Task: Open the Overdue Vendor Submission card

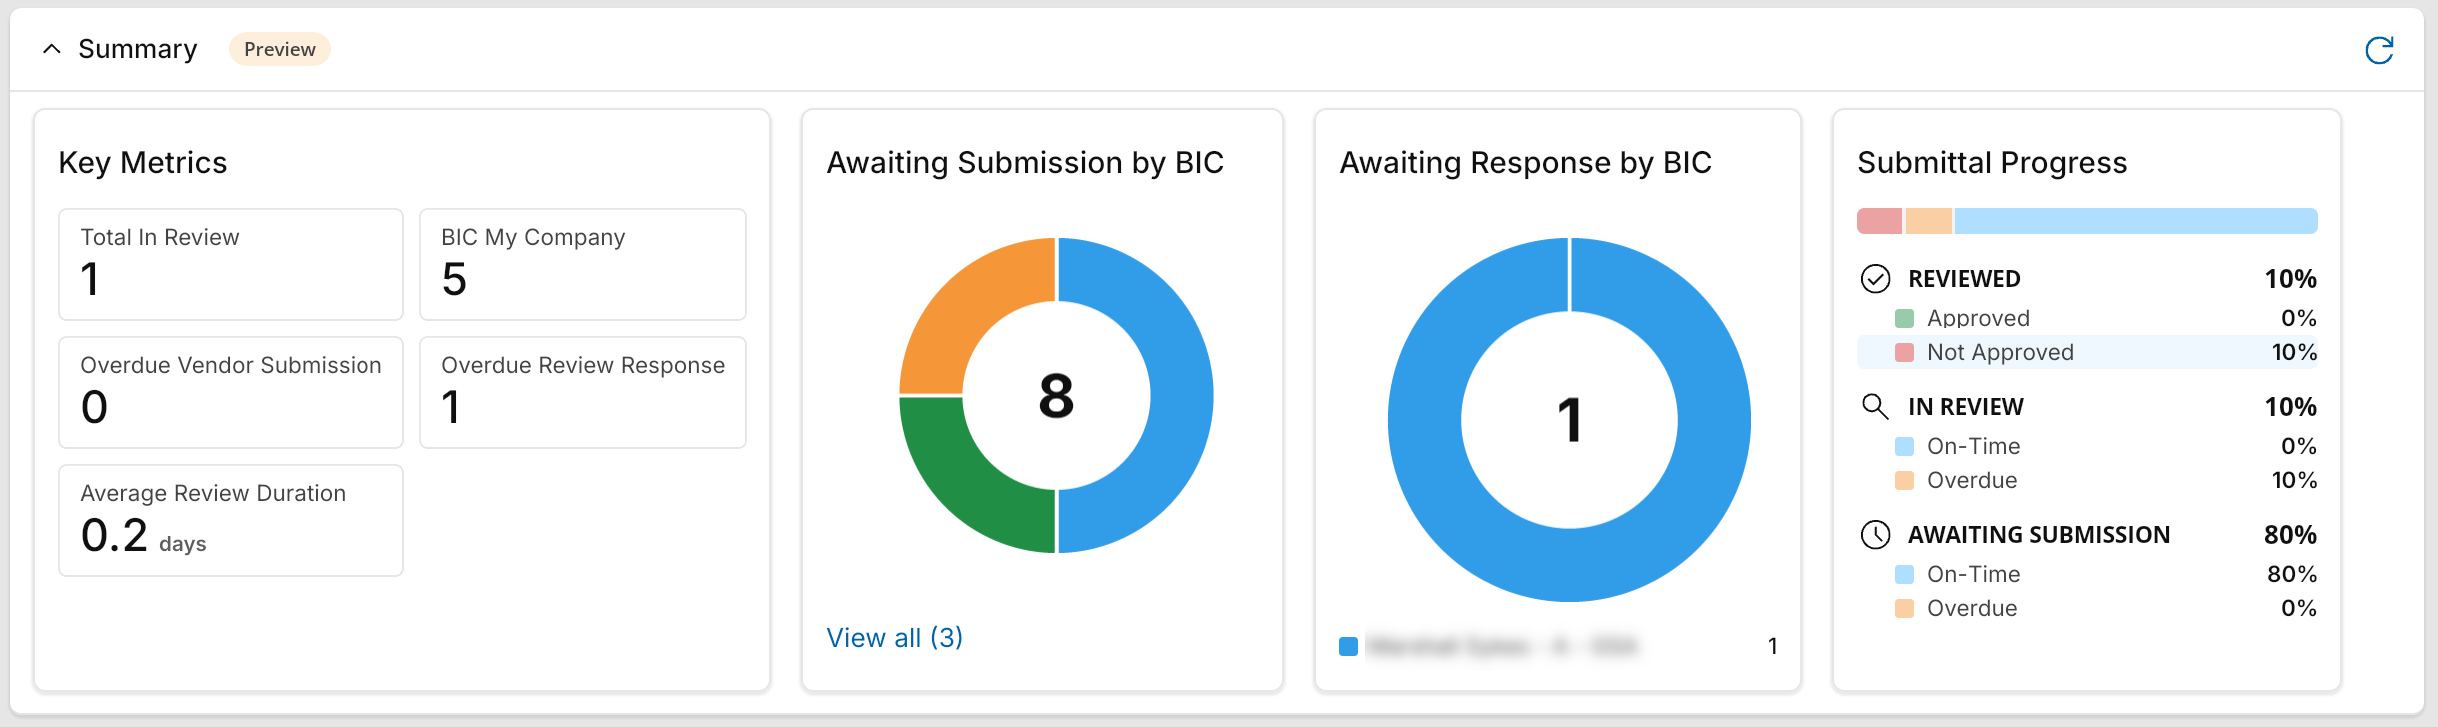Action: (x=231, y=392)
